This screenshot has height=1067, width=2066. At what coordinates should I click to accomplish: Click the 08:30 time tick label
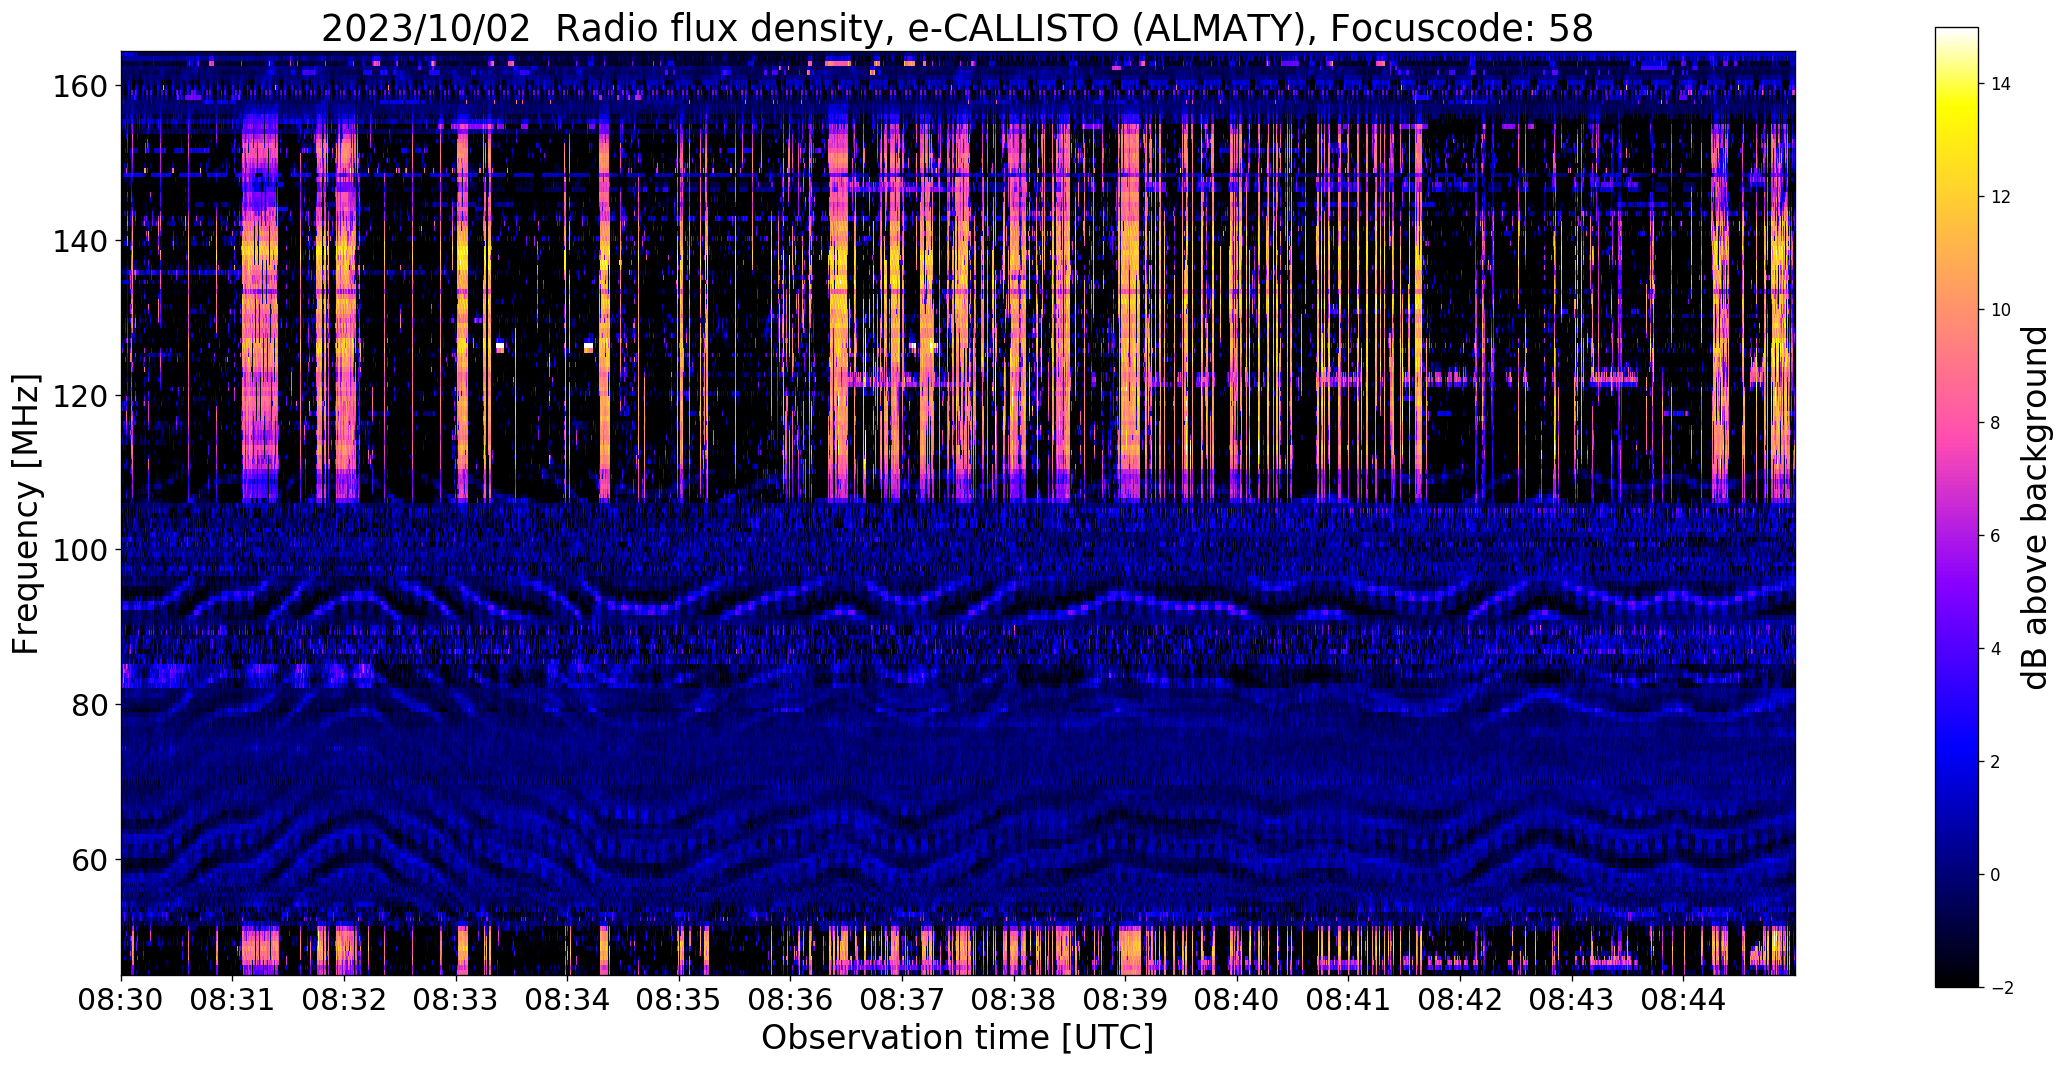tap(122, 1000)
